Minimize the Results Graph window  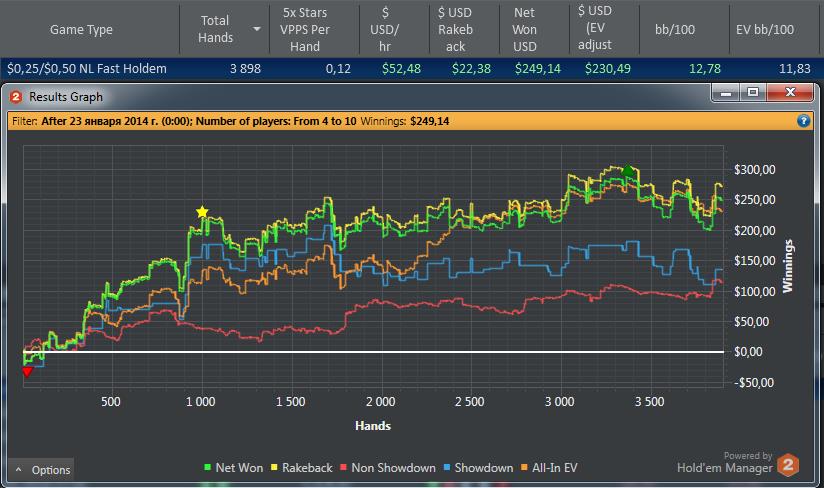(726, 93)
